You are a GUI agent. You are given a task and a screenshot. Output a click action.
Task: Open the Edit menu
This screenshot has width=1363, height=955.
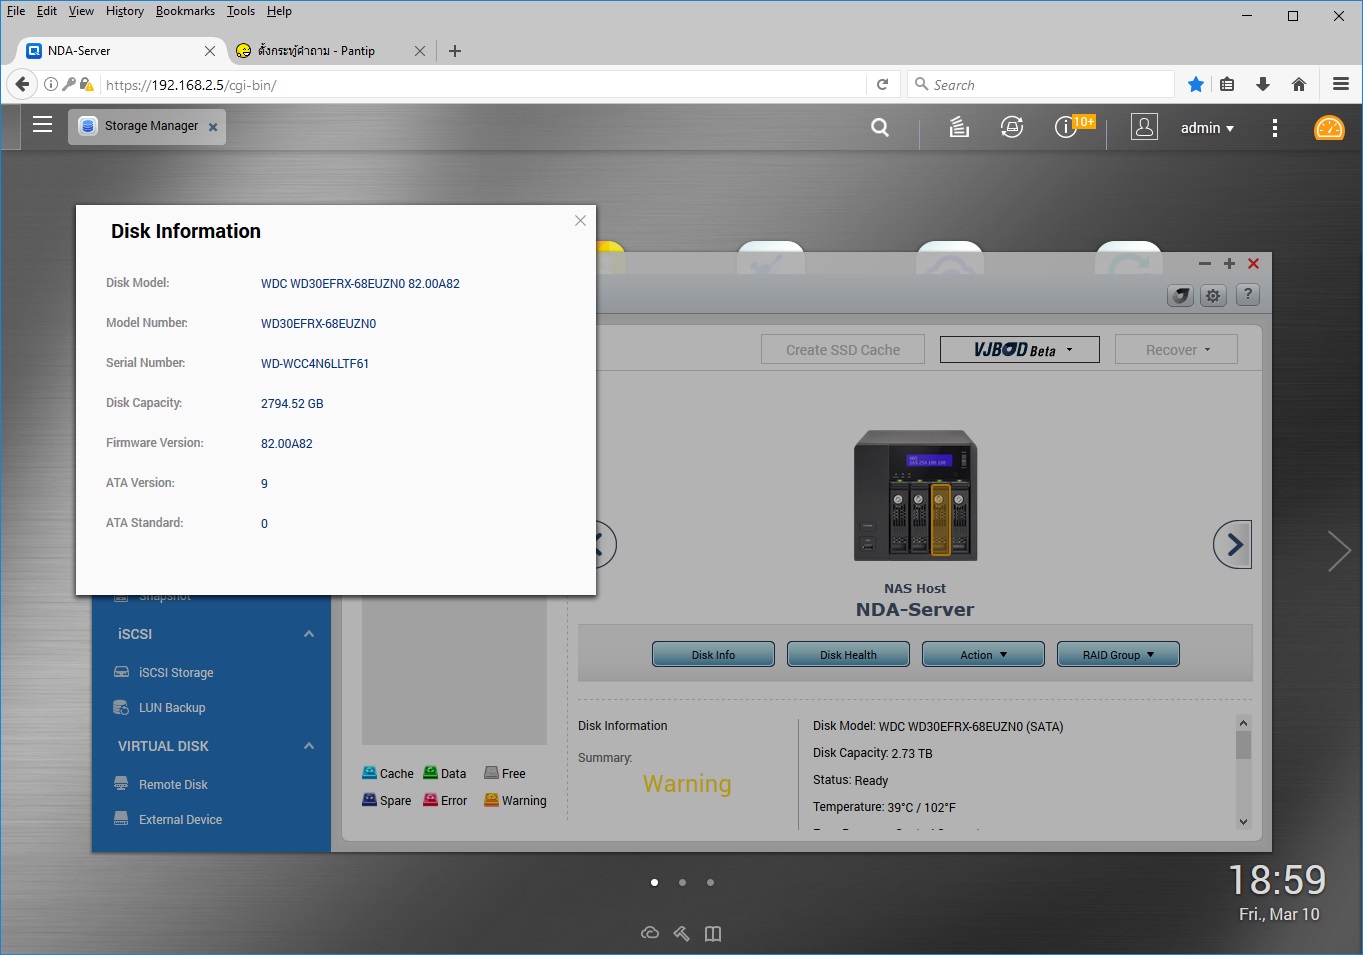coord(47,11)
